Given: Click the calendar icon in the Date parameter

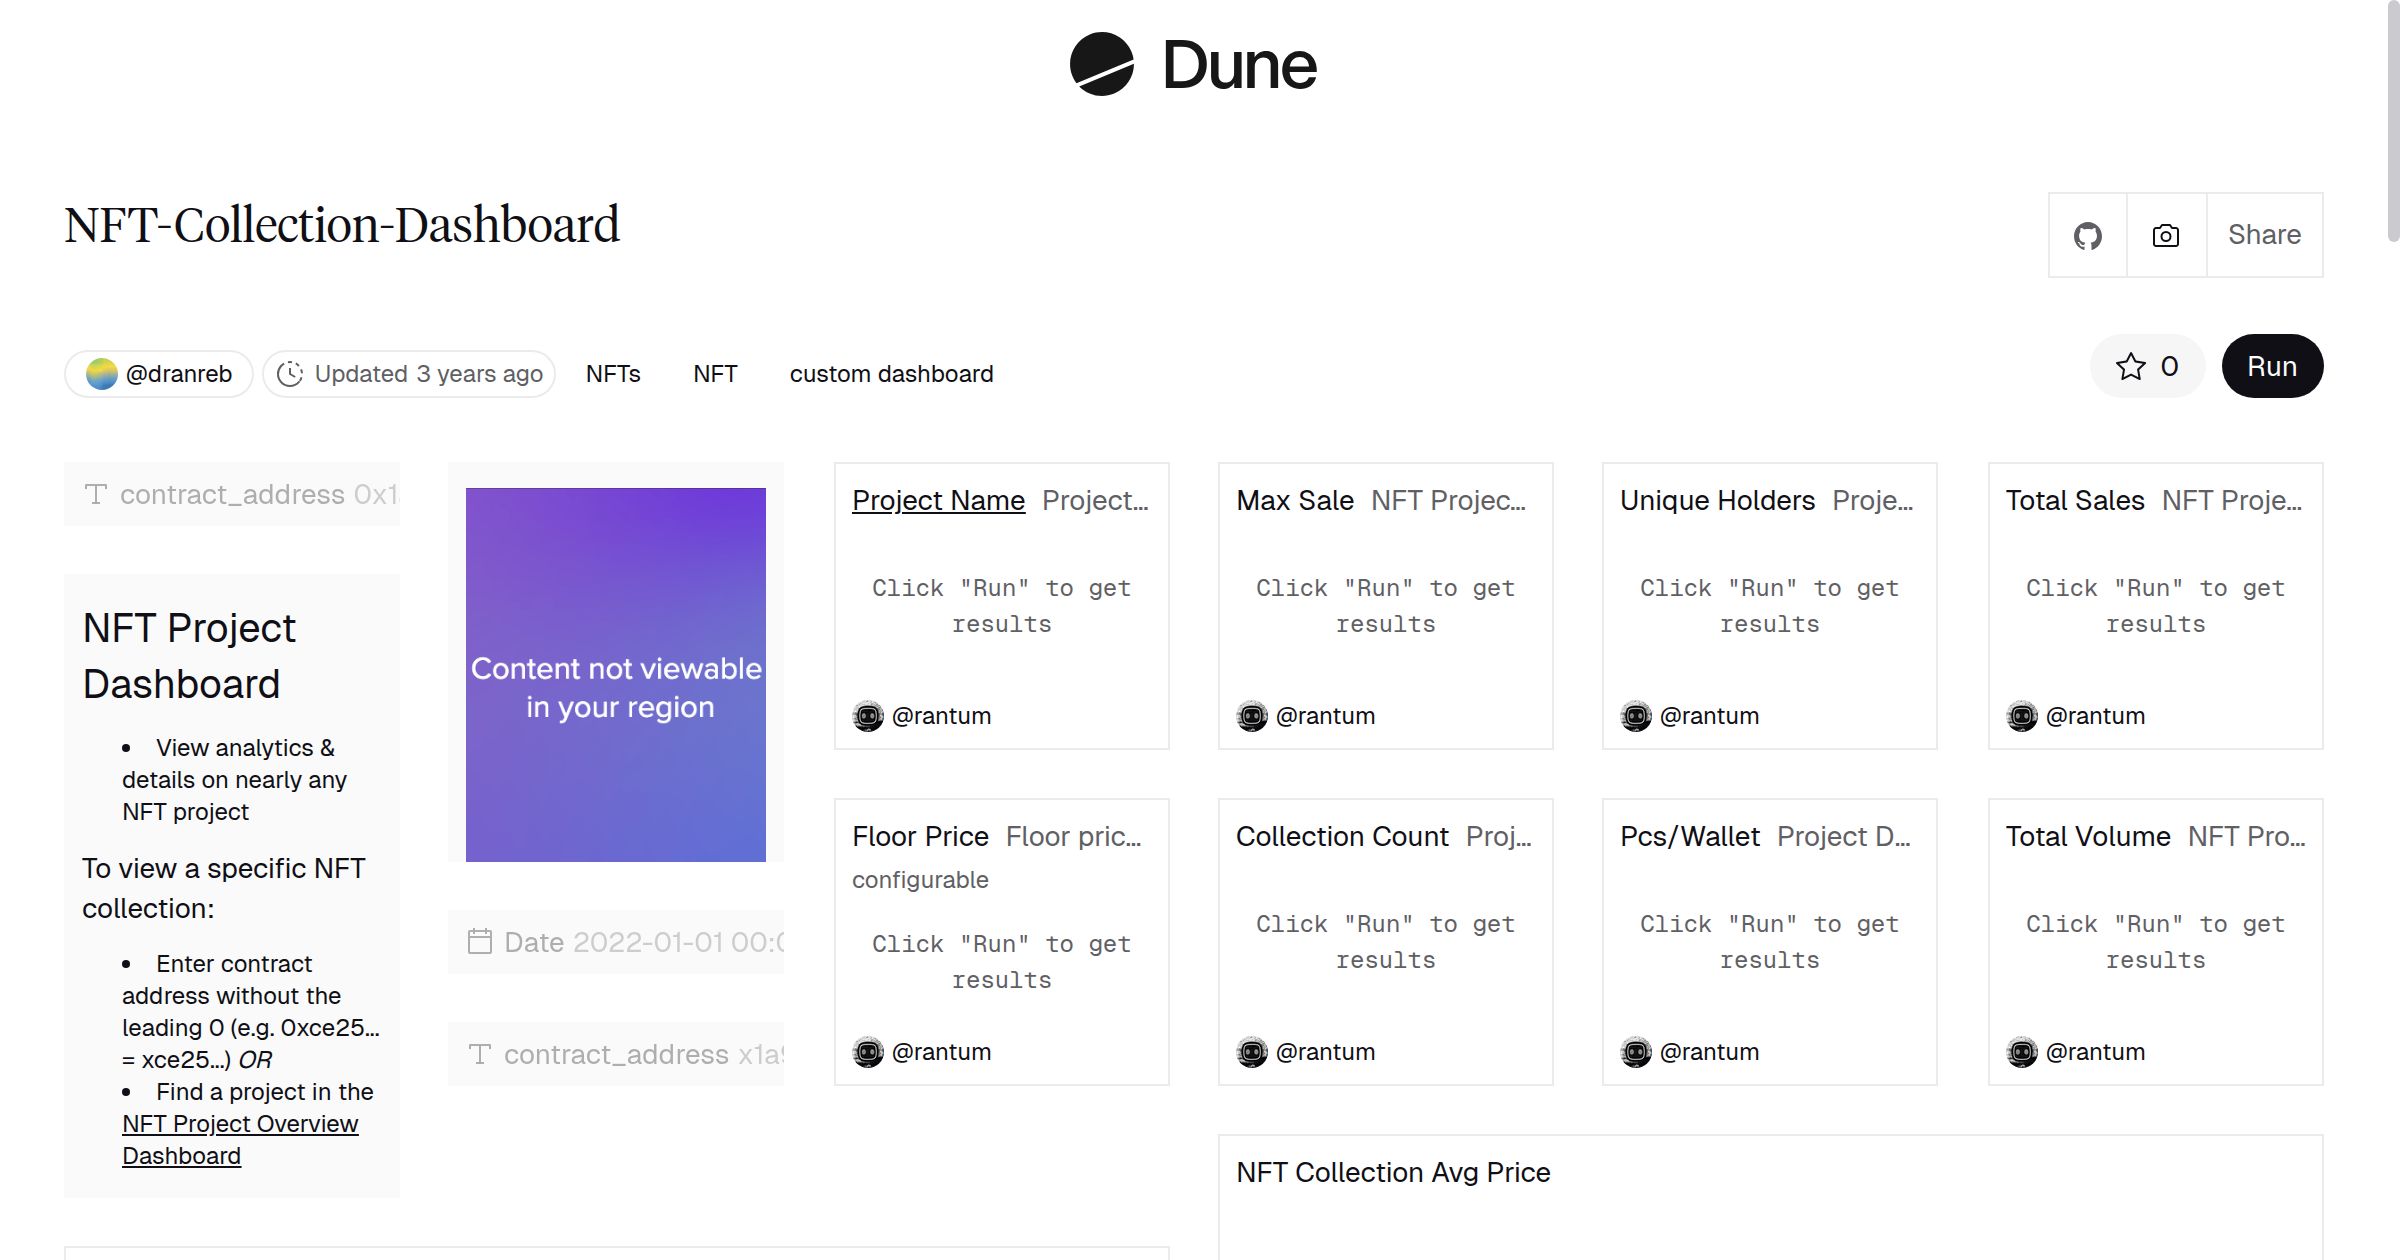Looking at the screenshot, I should point(480,941).
